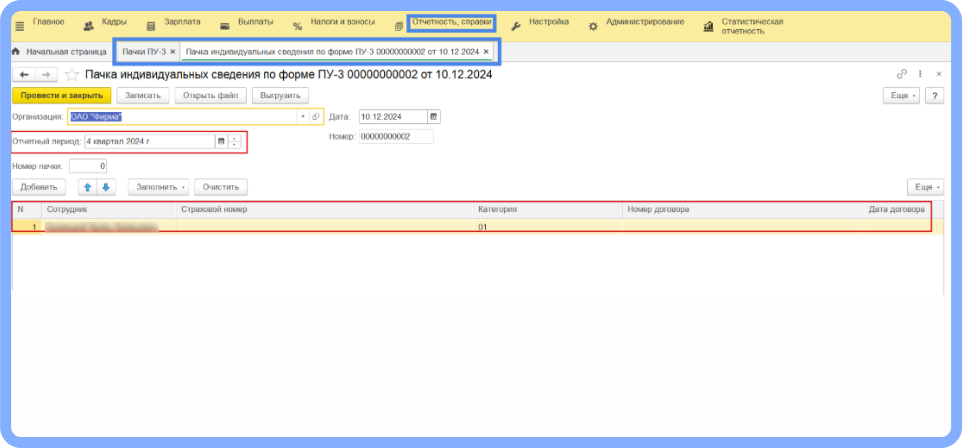The width and height of the screenshot is (963, 448).
Task: Open help with question mark button
Action: [x=935, y=95]
